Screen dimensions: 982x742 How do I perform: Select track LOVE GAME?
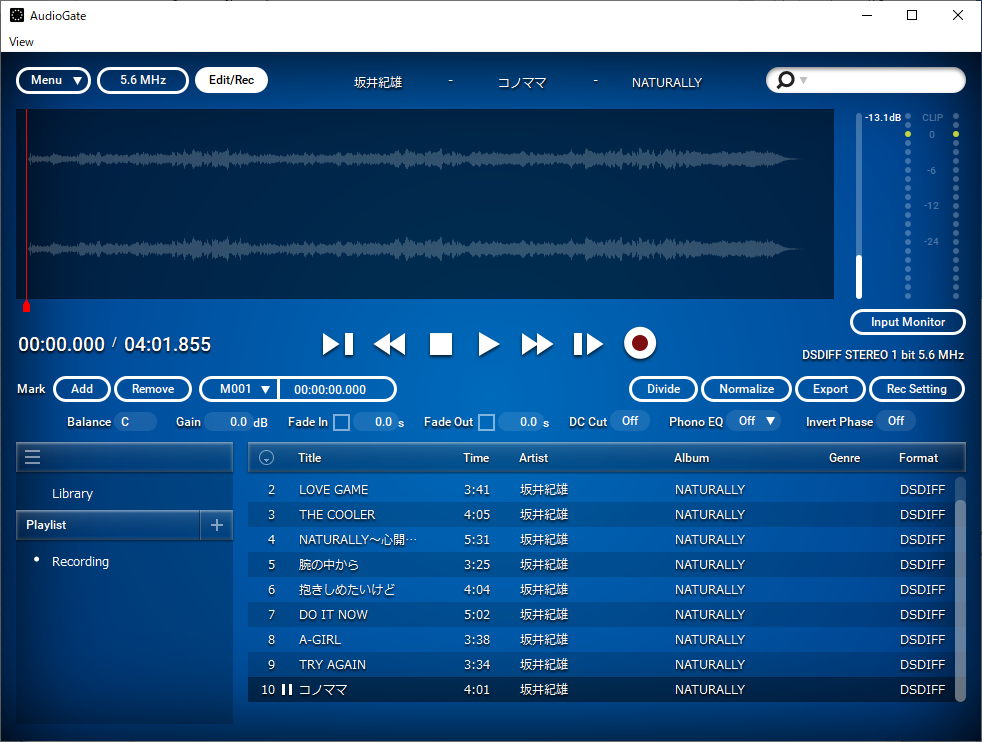601,490
